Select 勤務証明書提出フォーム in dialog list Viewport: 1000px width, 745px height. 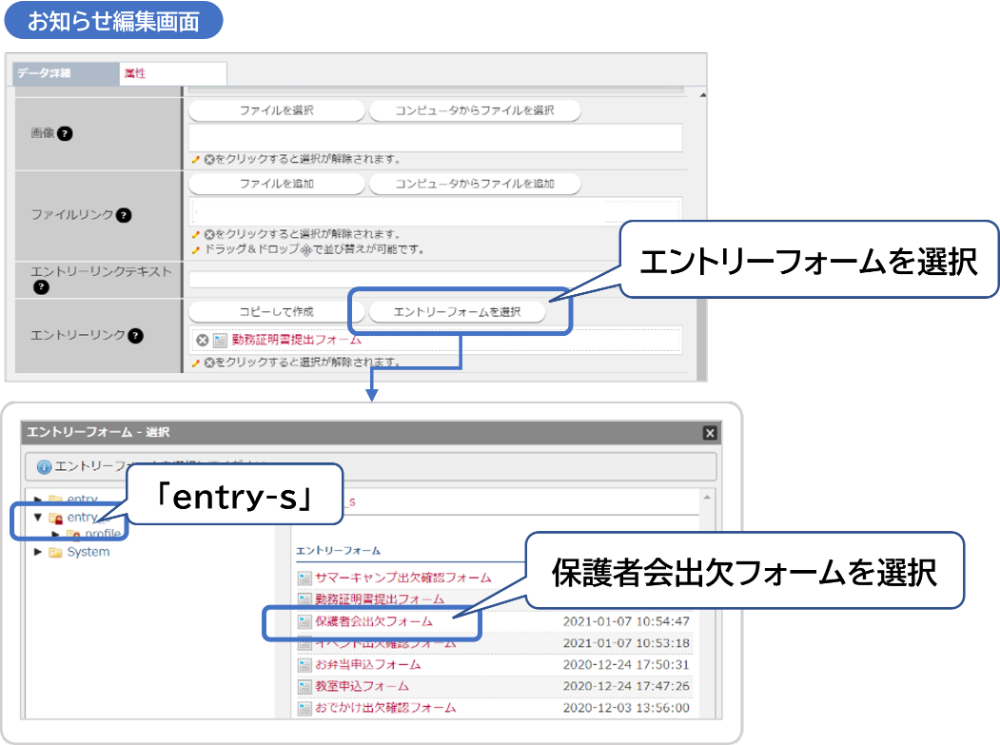pos(379,600)
